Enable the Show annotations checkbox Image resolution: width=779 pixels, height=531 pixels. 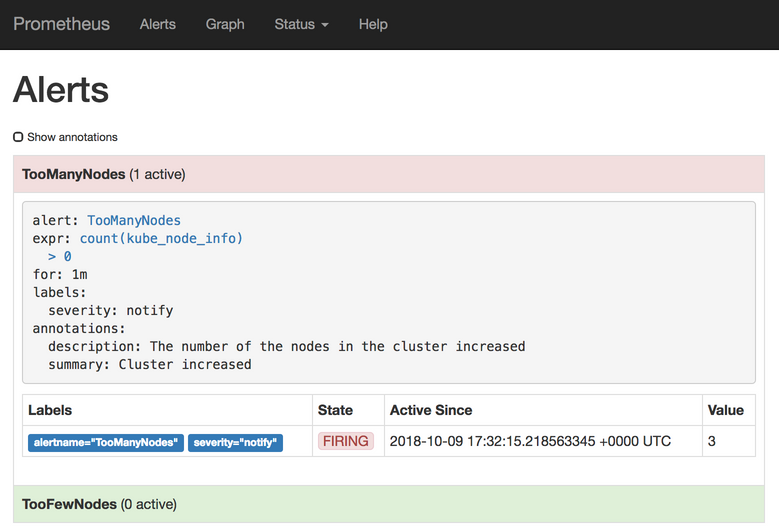pyautogui.click(x=18, y=137)
